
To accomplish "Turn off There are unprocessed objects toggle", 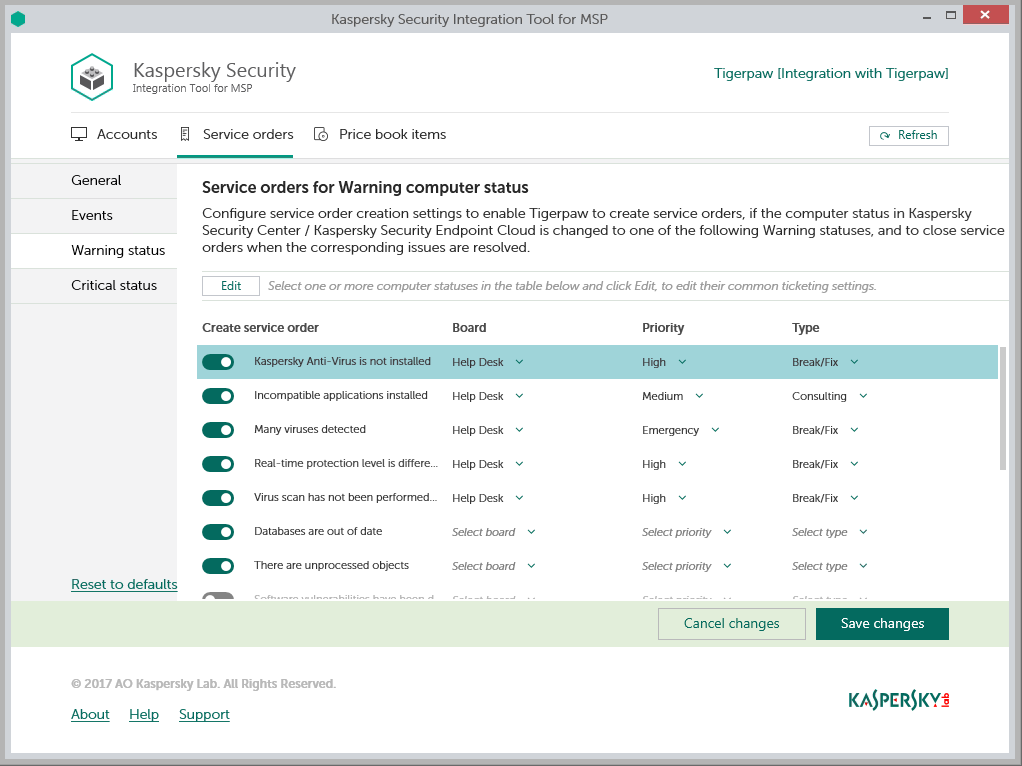I will (218, 566).
